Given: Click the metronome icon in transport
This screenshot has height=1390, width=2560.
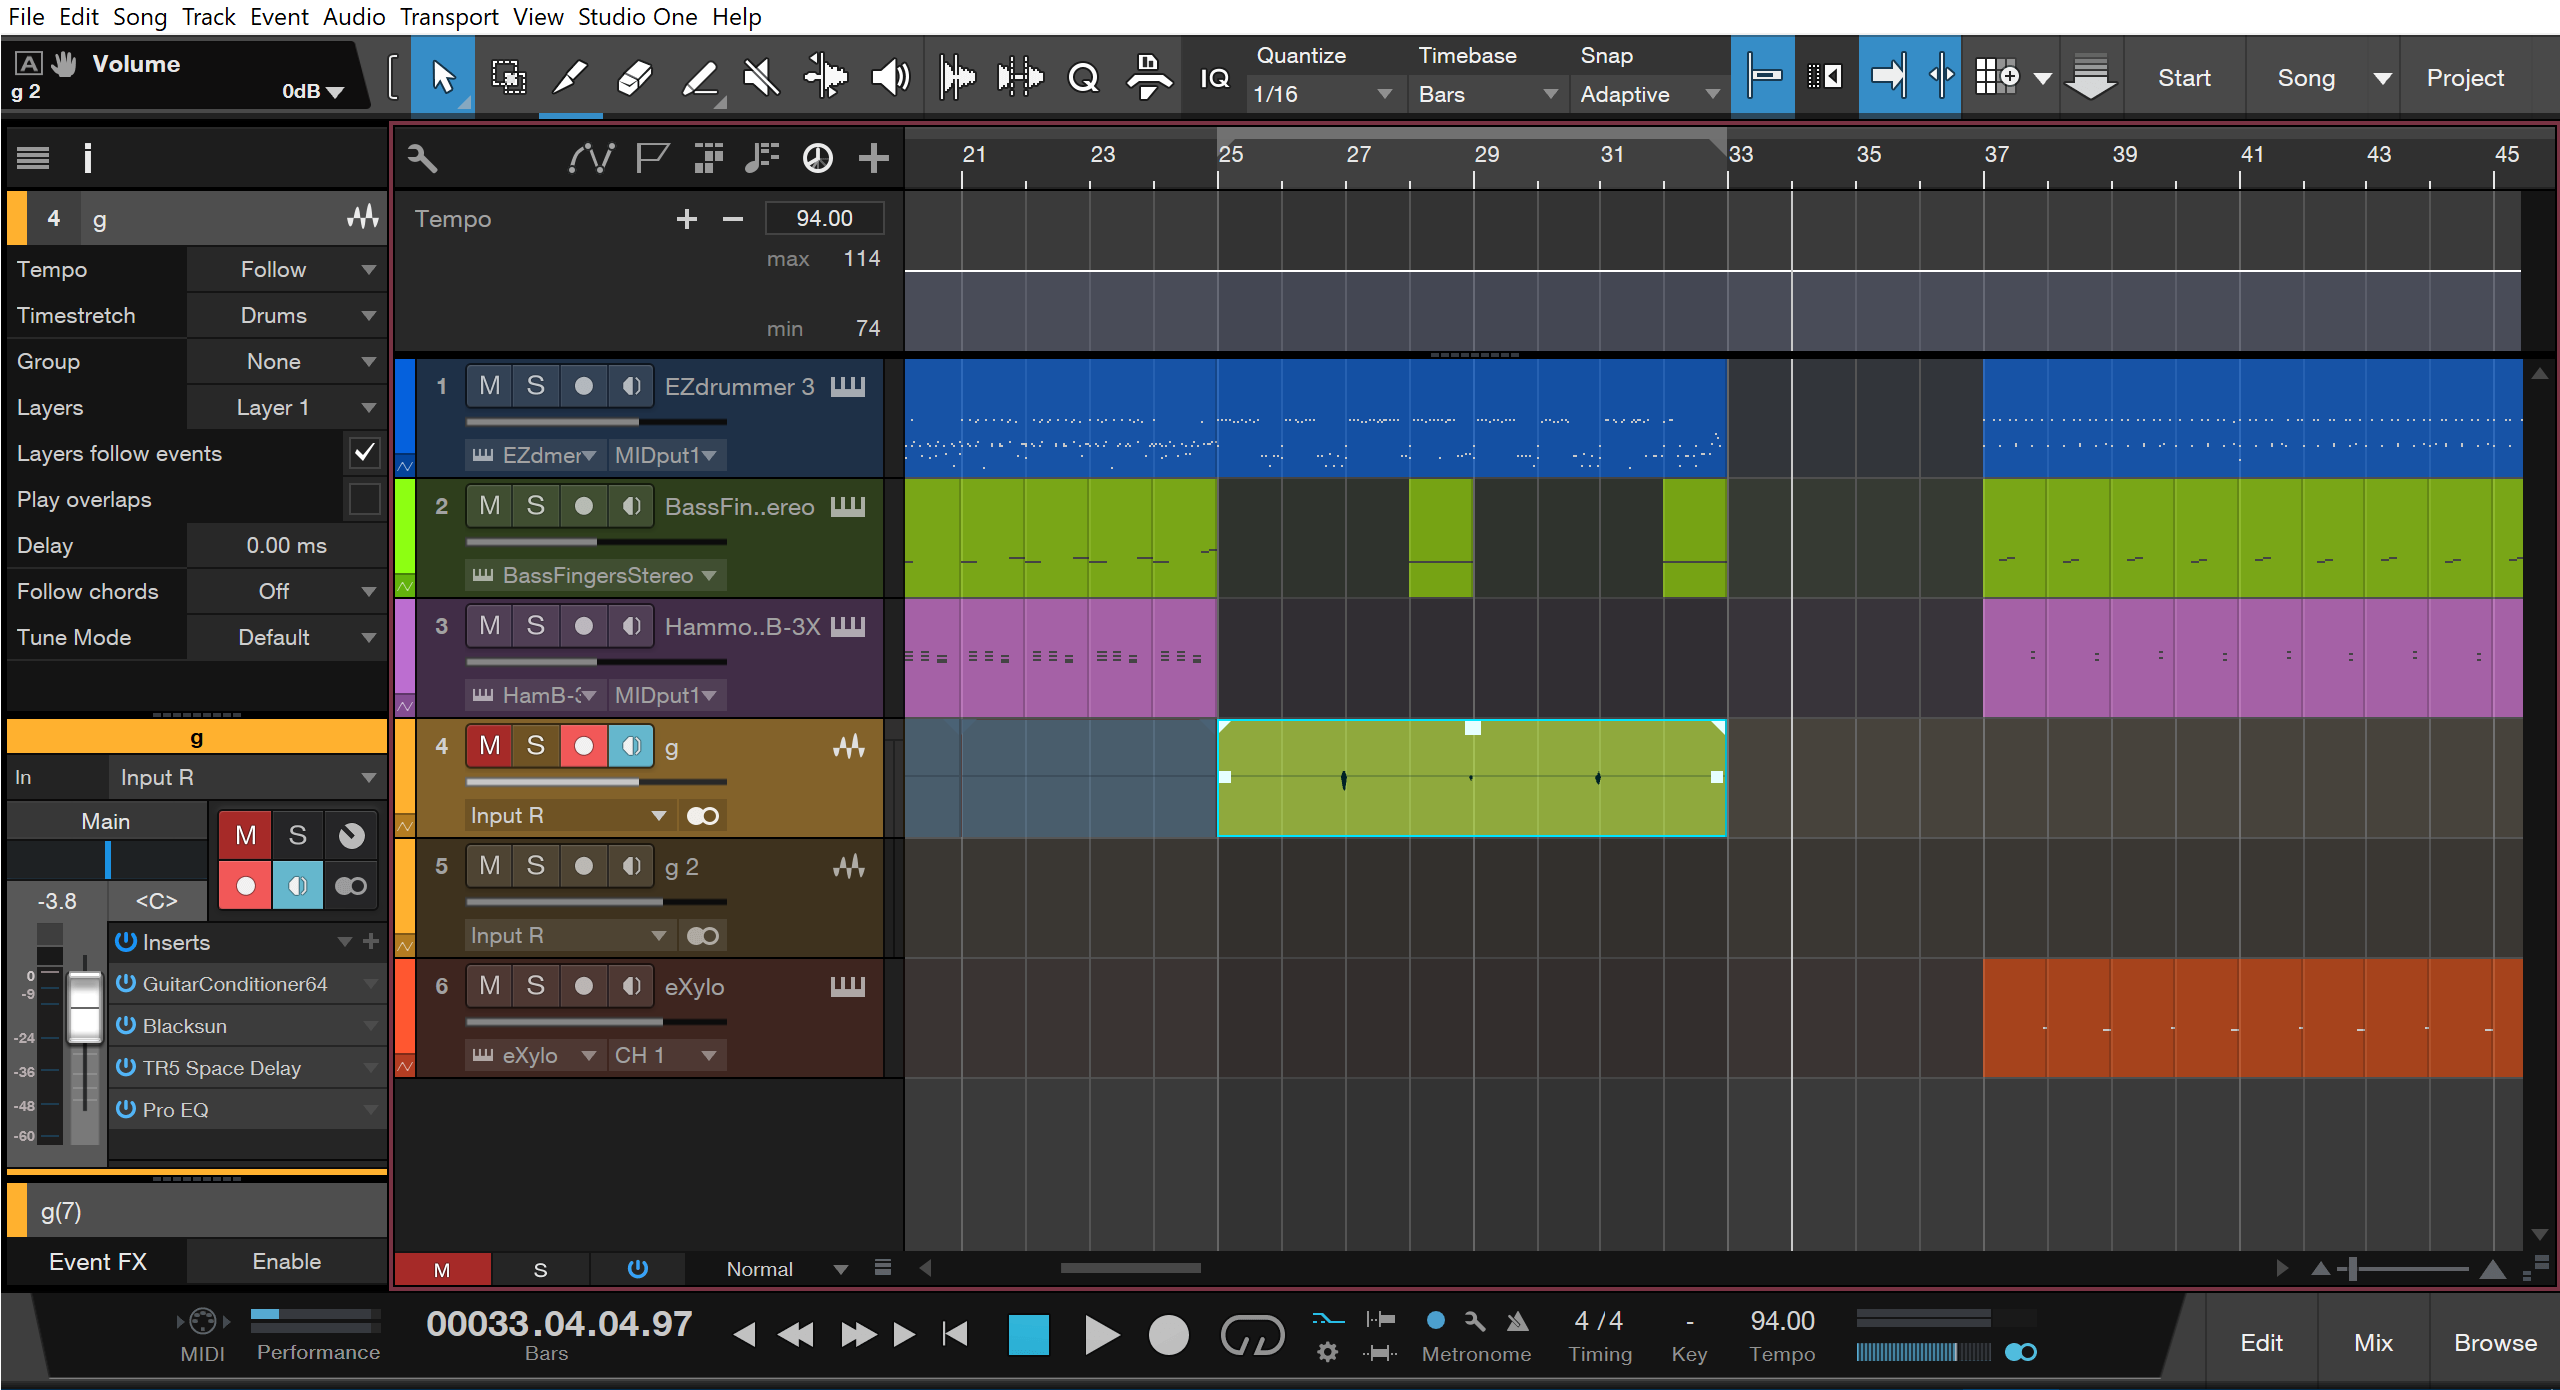Looking at the screenshot, I should (1517, 1321).
